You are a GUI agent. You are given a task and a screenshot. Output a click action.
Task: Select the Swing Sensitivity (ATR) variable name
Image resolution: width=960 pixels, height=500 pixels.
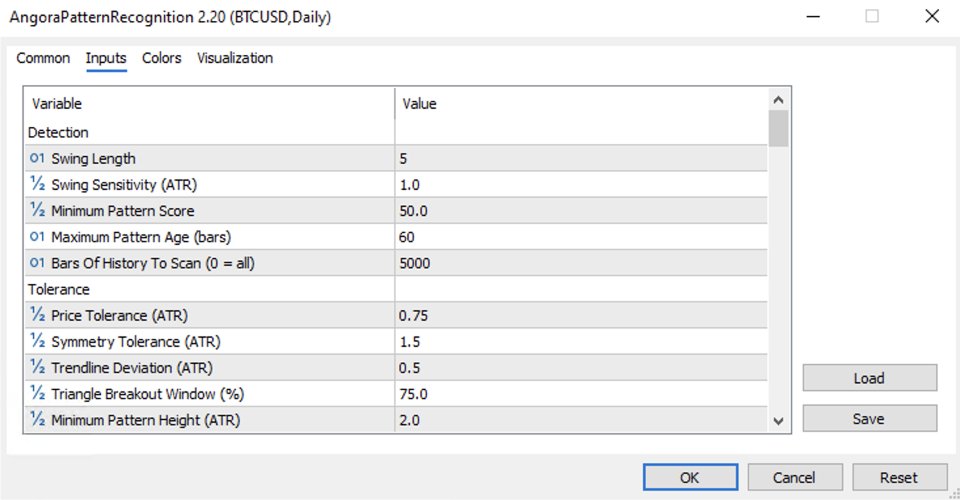pyautogui.click(x=124, y=185)
